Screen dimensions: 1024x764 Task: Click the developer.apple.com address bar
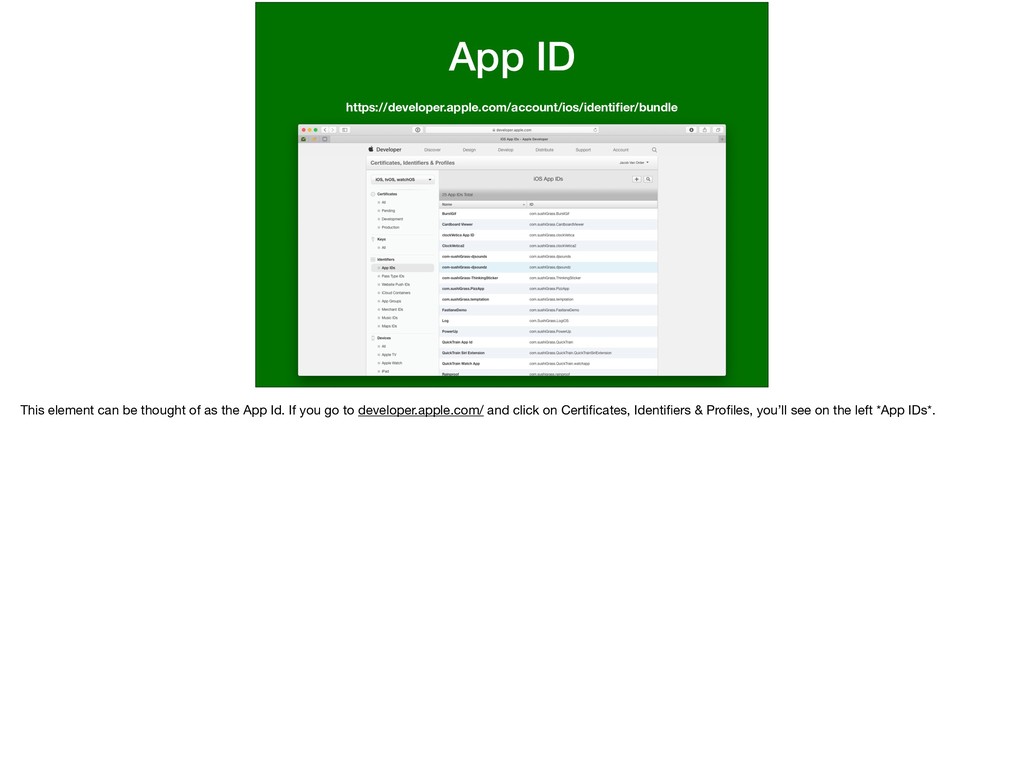(x=511, y=130)
